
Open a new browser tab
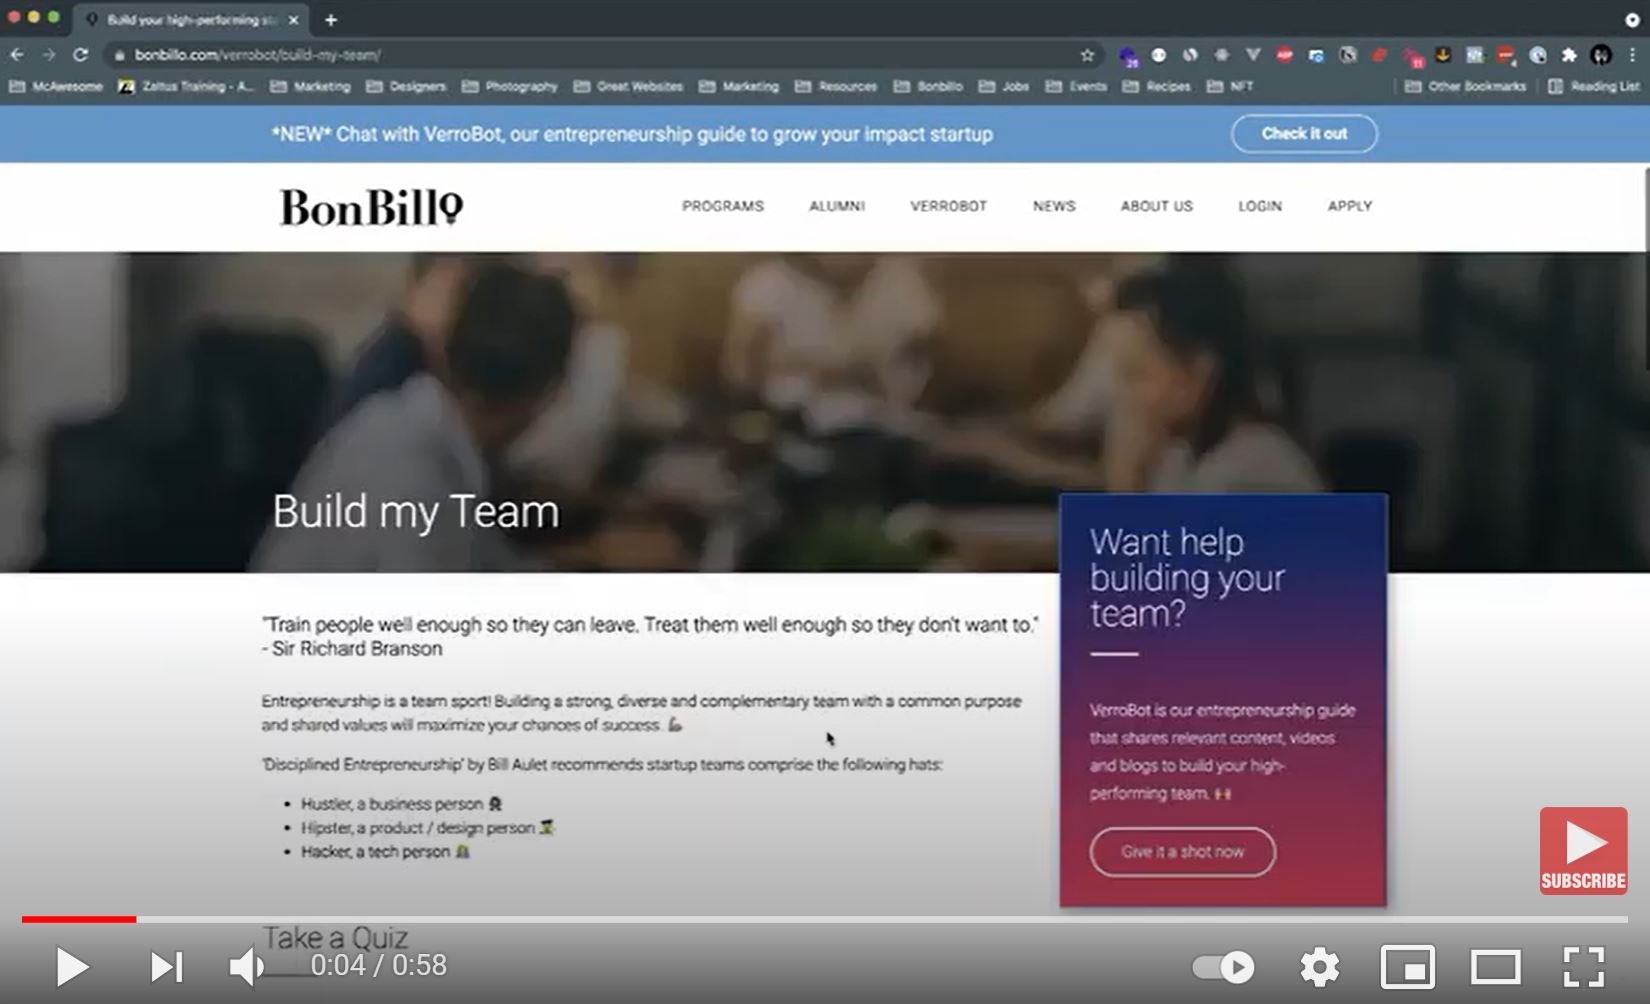(x=331, y=19)
